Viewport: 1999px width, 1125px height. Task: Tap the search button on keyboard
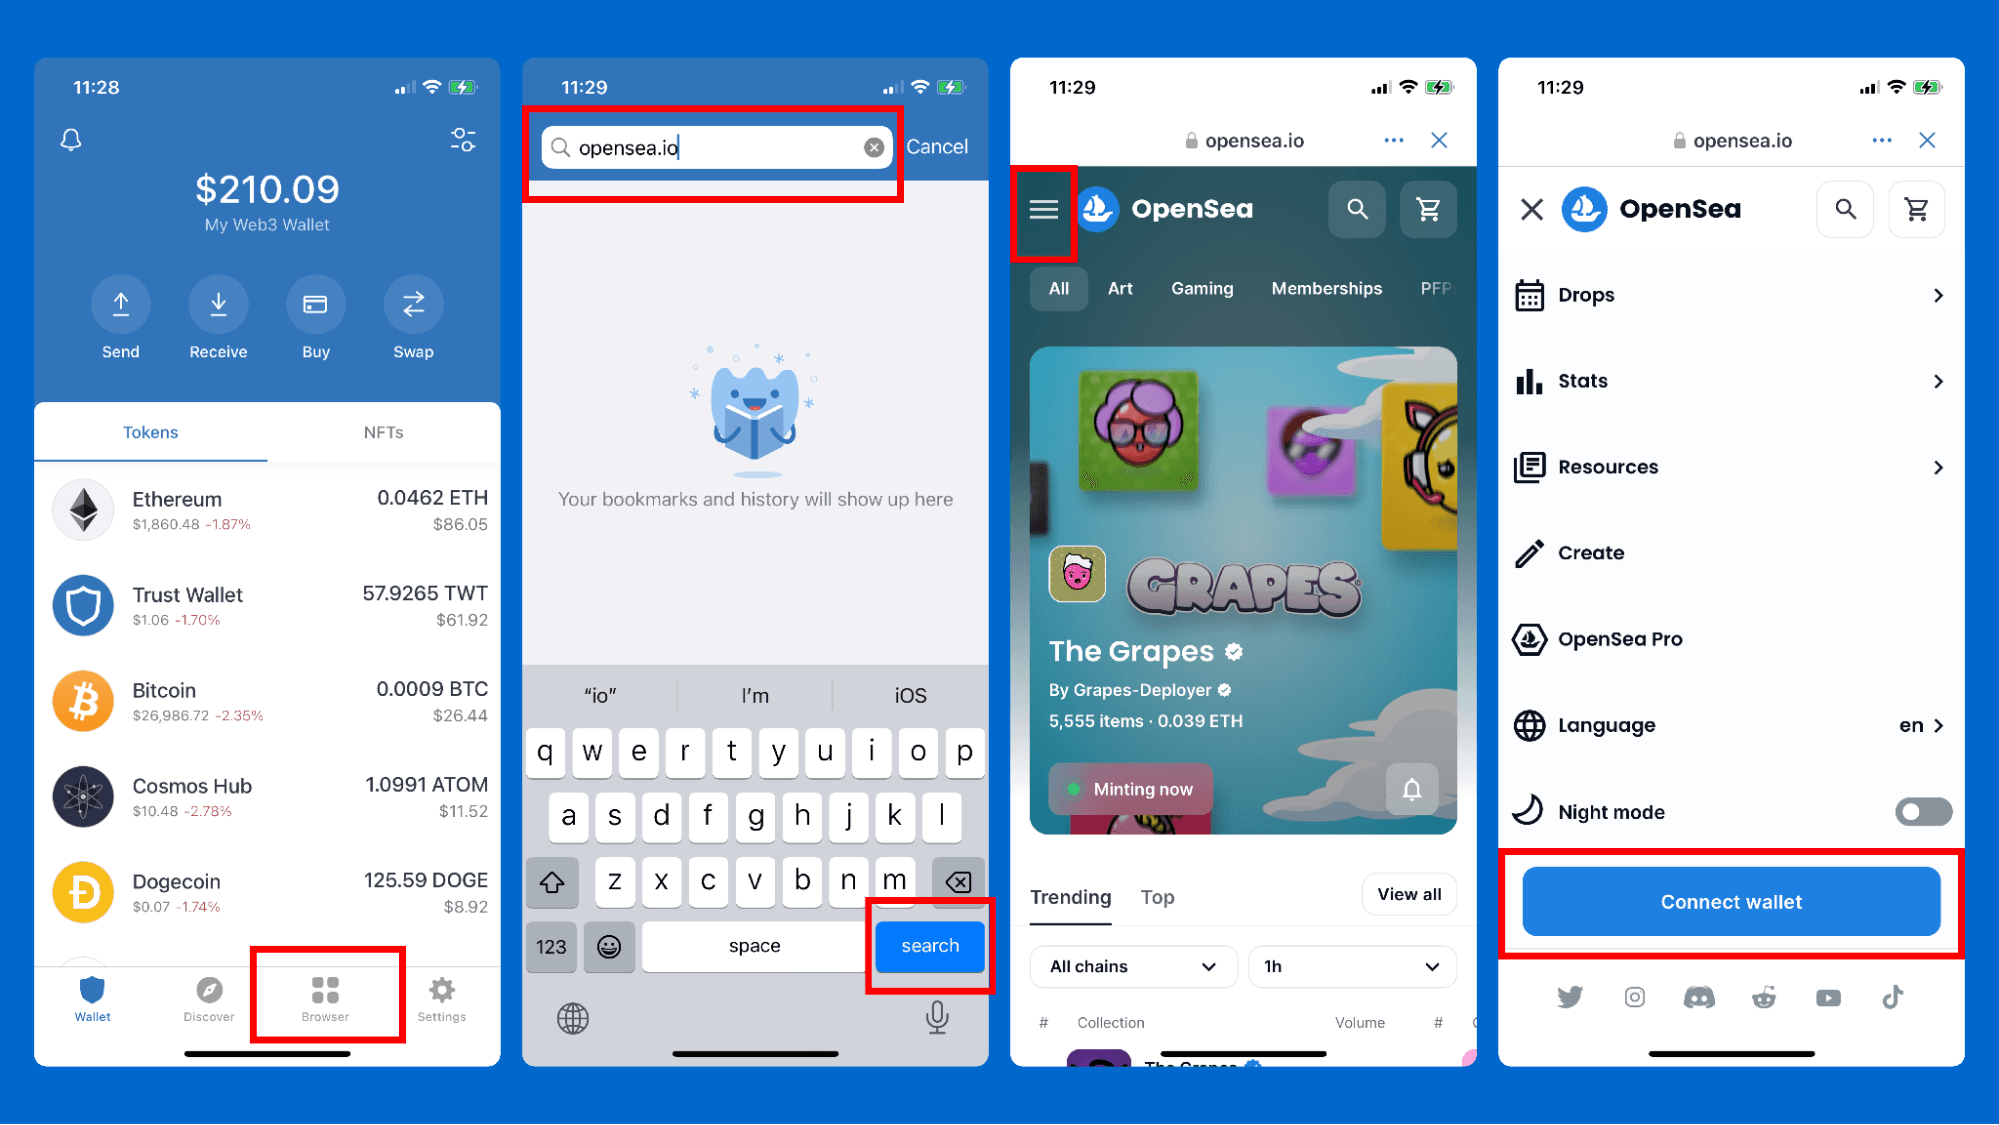(928, 946)
